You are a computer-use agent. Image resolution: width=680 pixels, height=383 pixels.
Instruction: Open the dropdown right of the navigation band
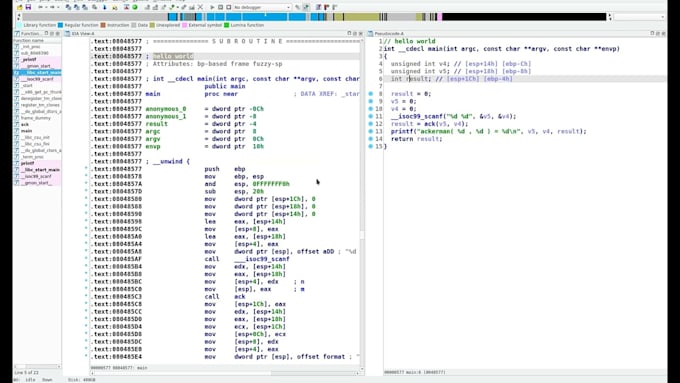(640, 17)
